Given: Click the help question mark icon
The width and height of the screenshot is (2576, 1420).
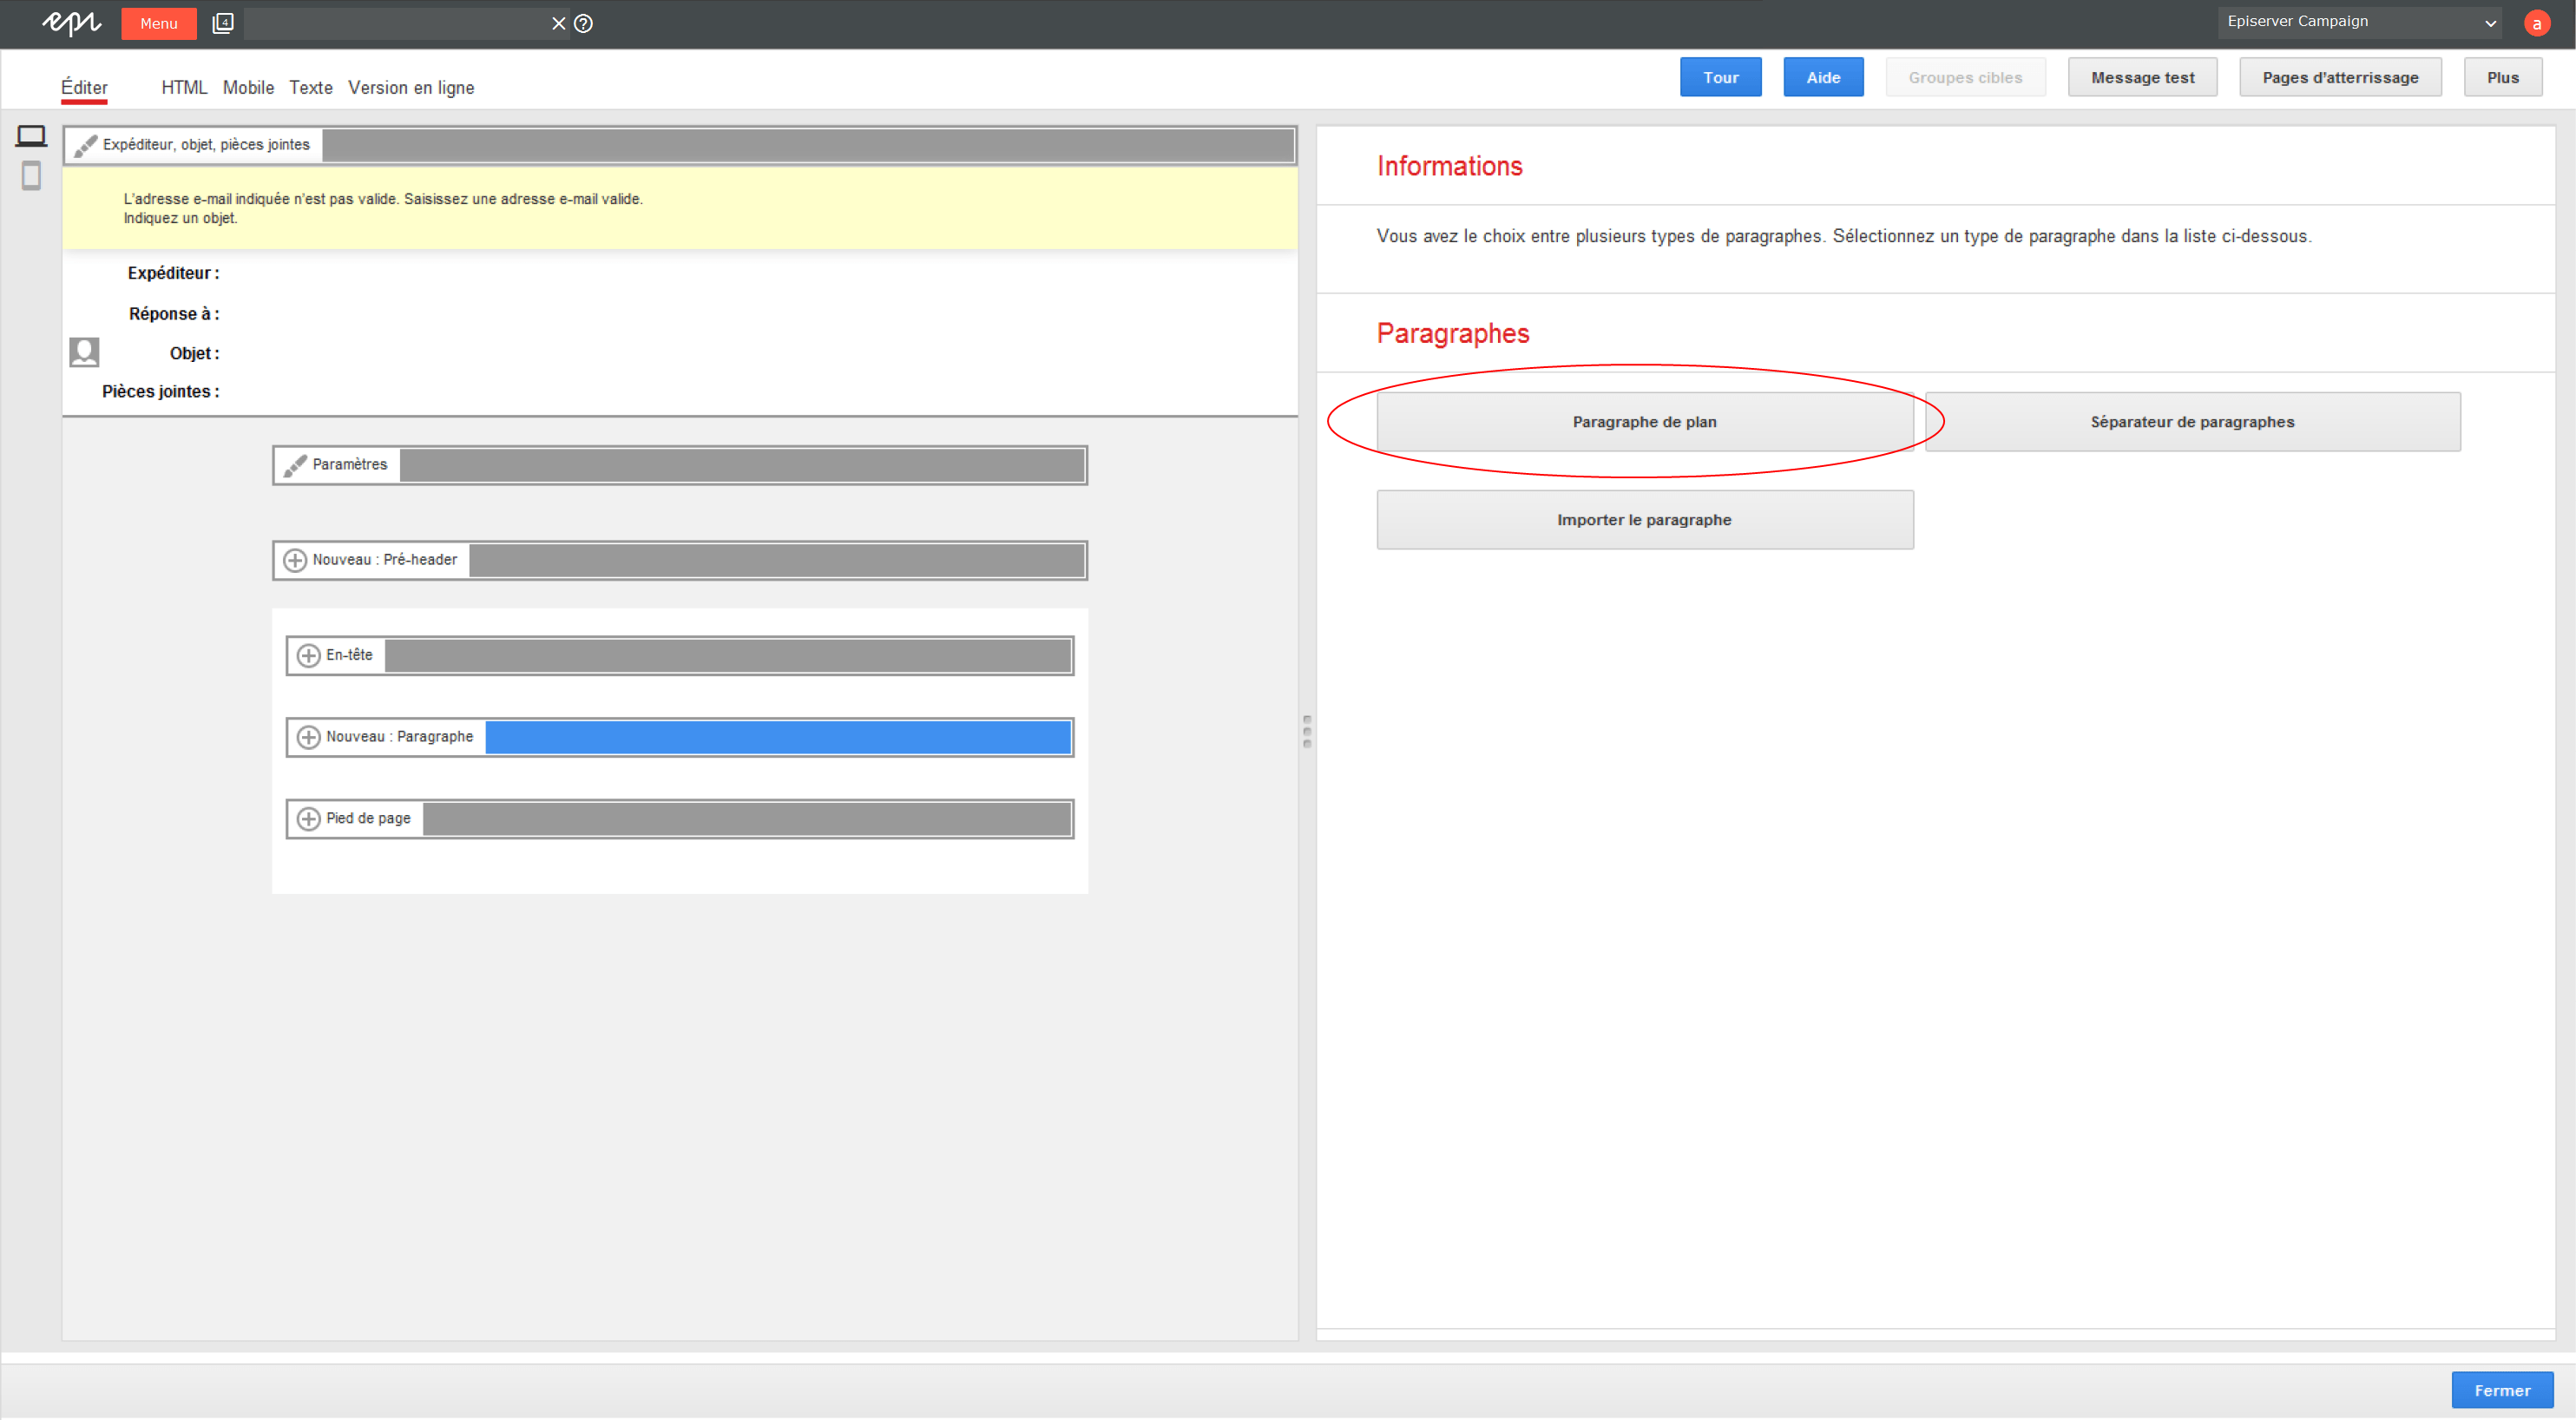Looking at the screenshot, I should [586, 23].
